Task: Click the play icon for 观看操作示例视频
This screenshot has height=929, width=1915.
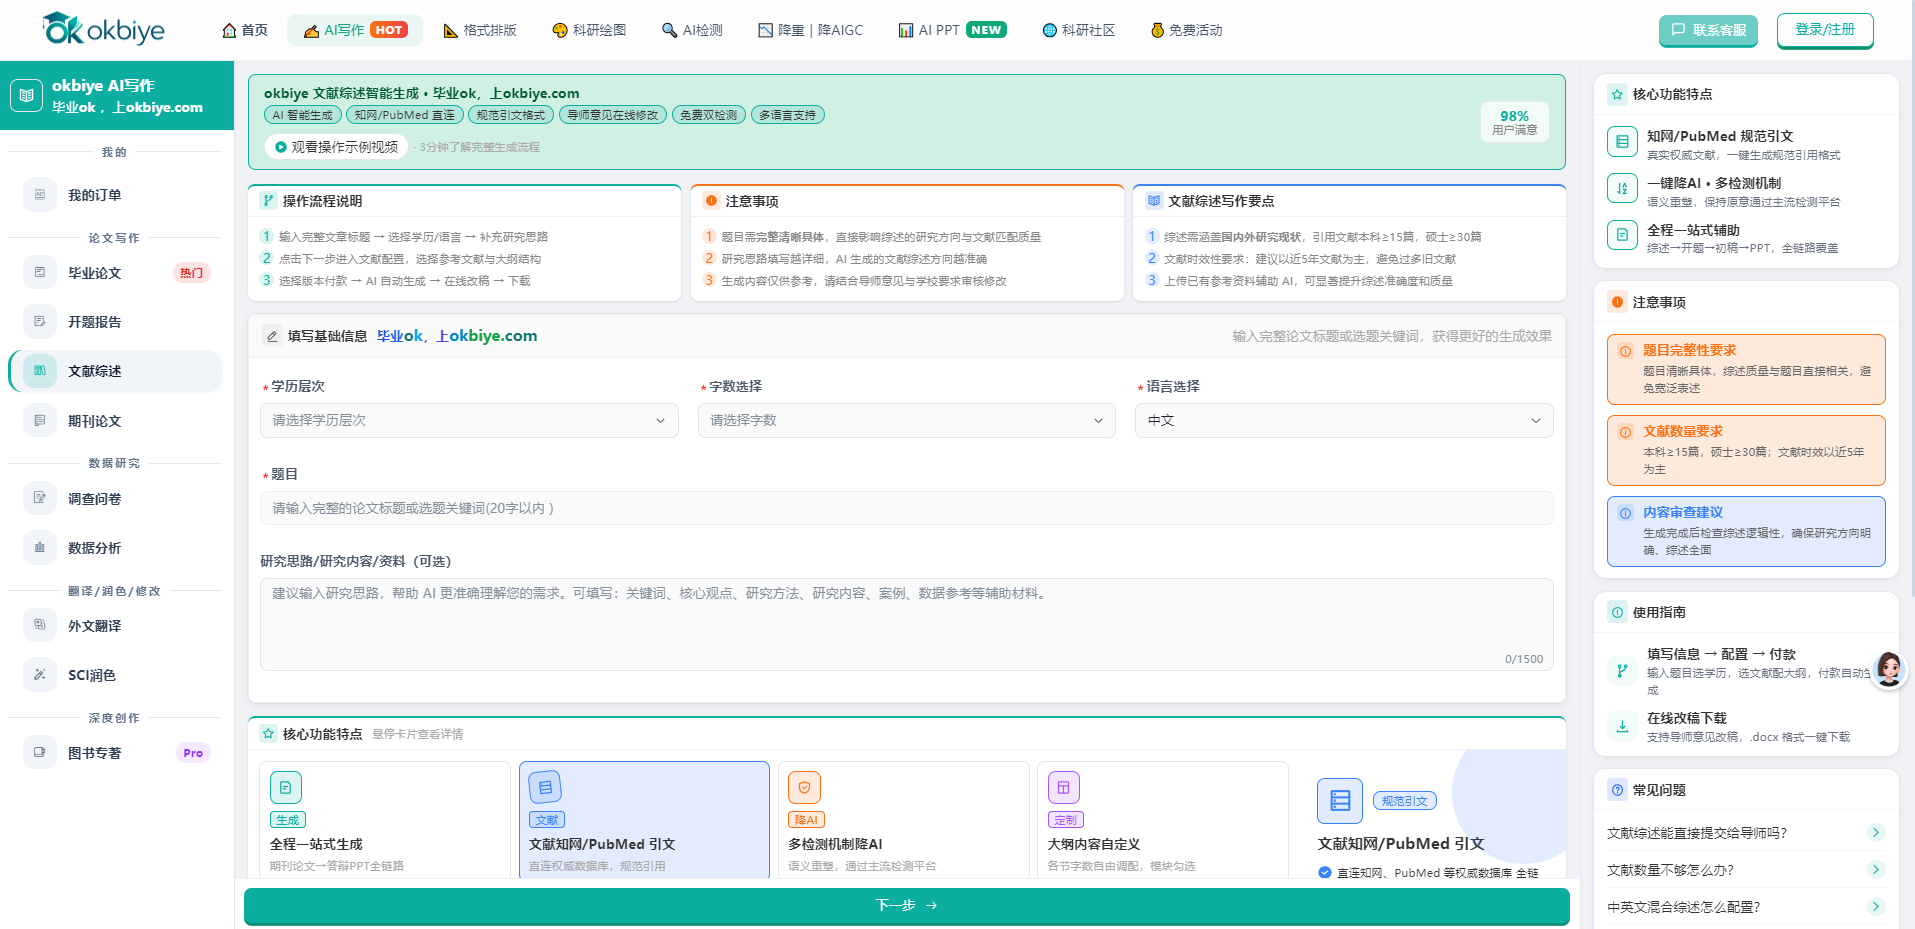Action: [281, 147]
